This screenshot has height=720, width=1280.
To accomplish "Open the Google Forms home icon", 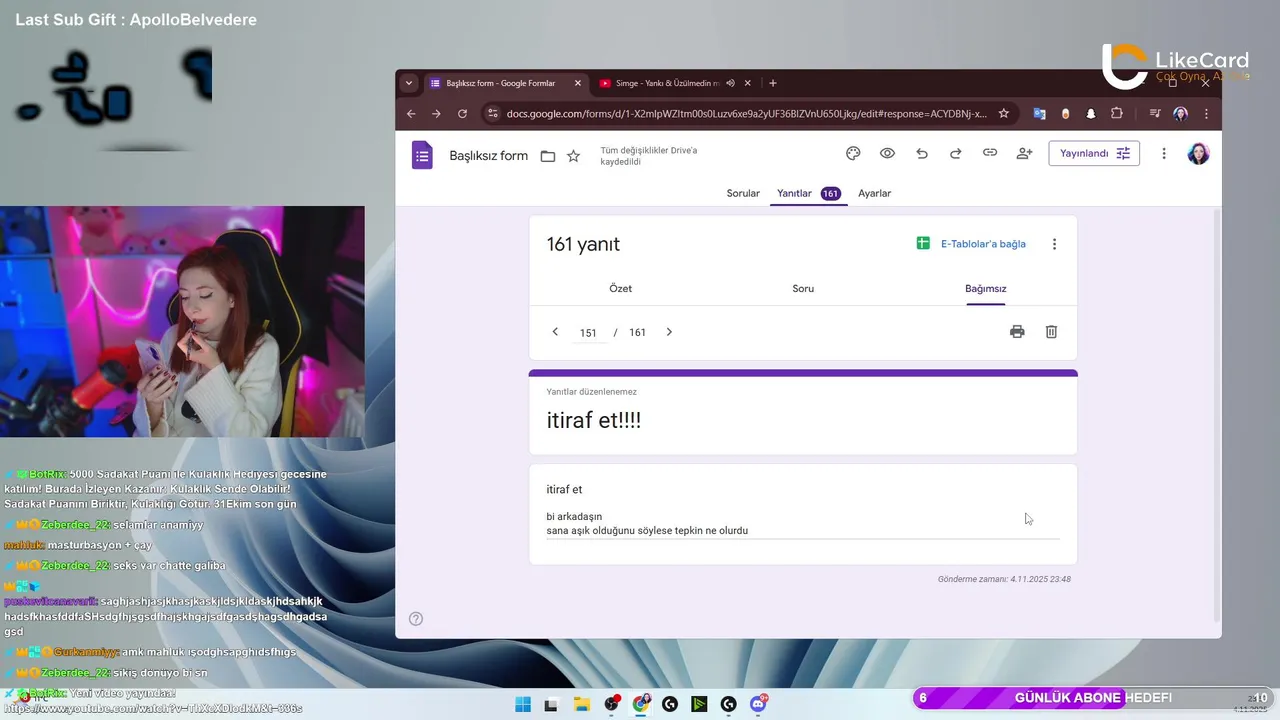I will pyautogui.click(x=423, y=155).
